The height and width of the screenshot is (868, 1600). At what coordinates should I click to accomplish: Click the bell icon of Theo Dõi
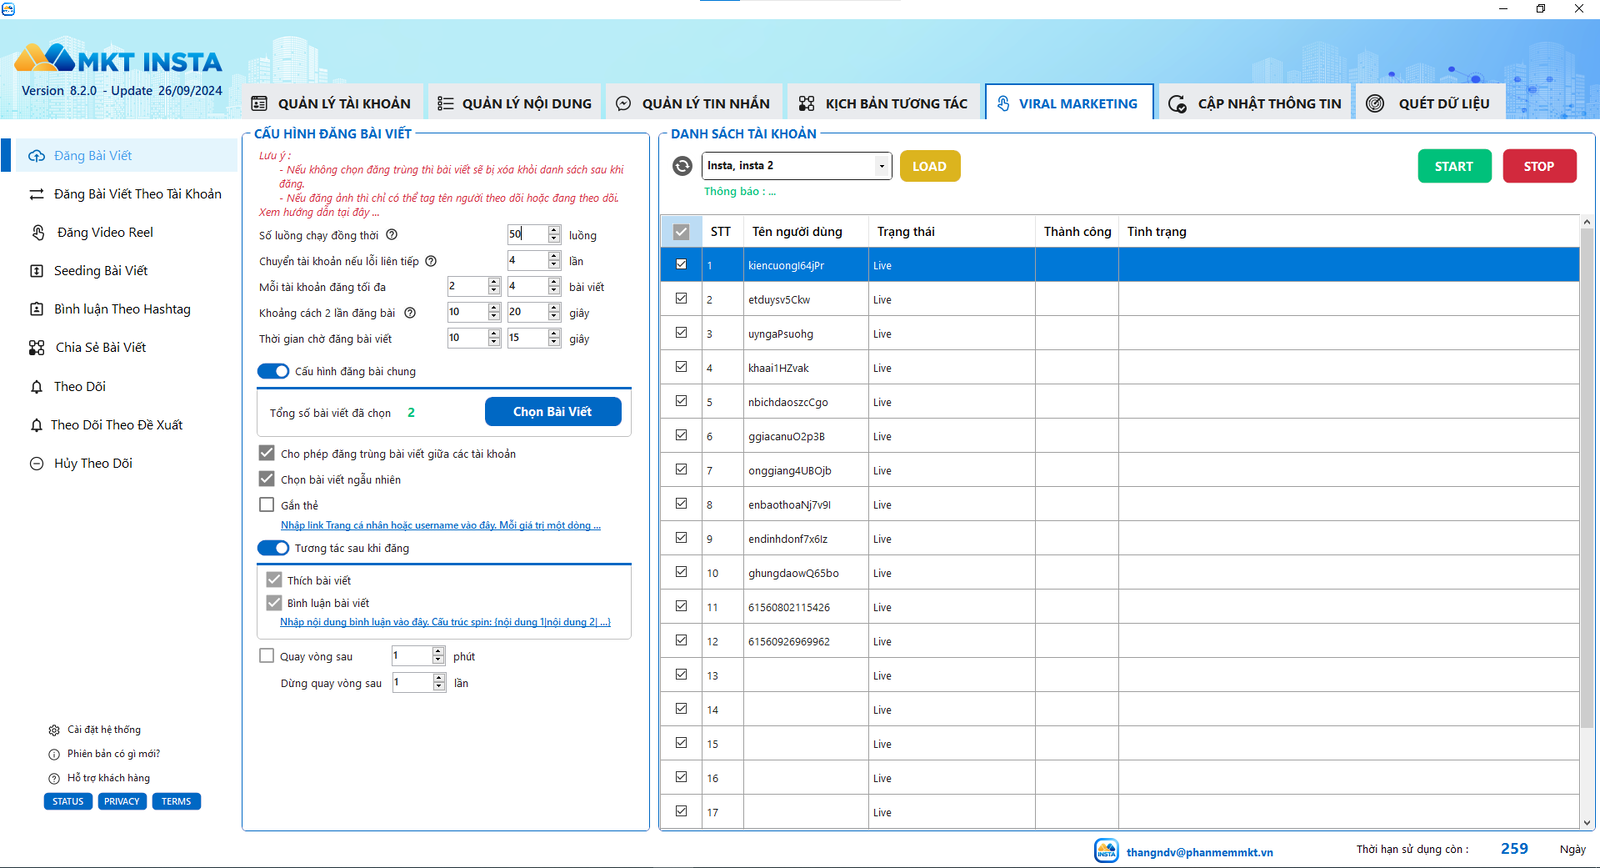pos(37,387)
